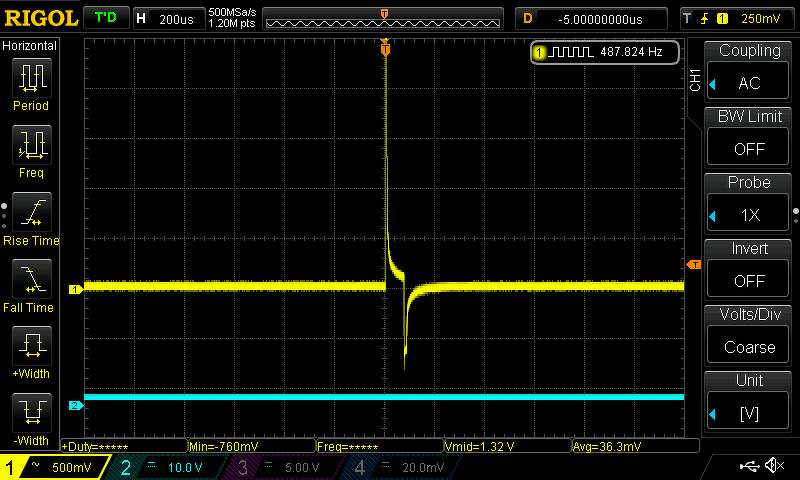The image size is (800, 480).
Task: Click the orange trigger position marker at top
Action: [x=385, y=48]
